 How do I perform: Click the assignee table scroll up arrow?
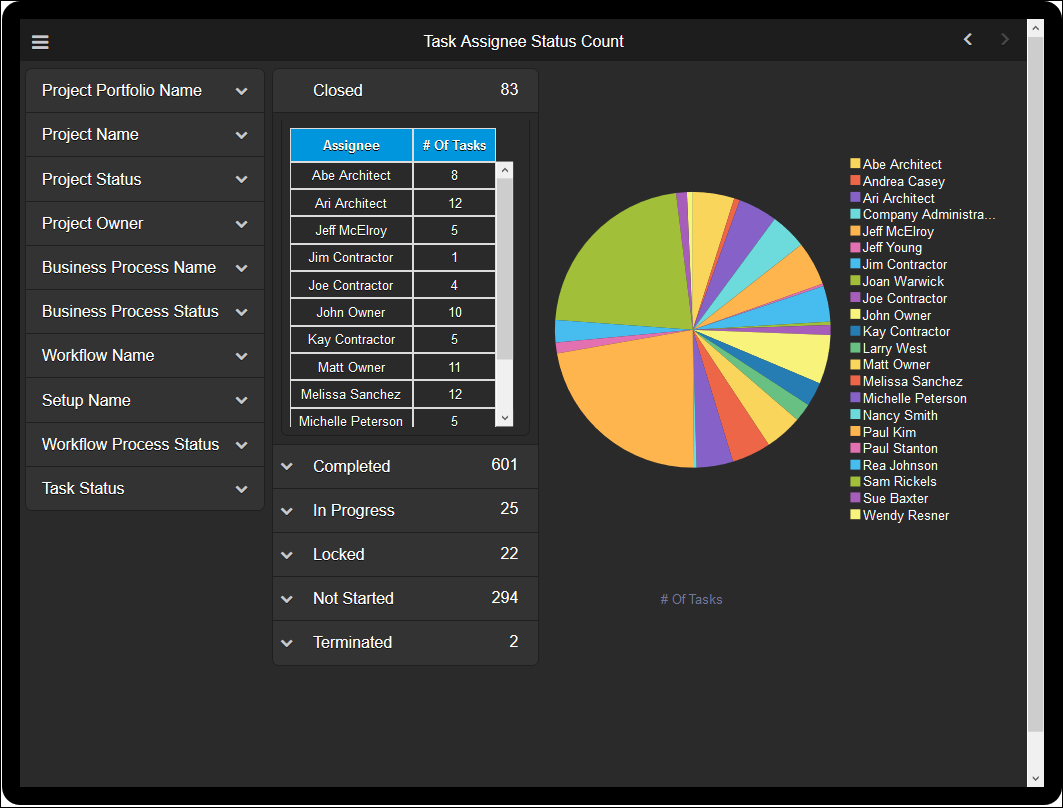pos(504,170)
